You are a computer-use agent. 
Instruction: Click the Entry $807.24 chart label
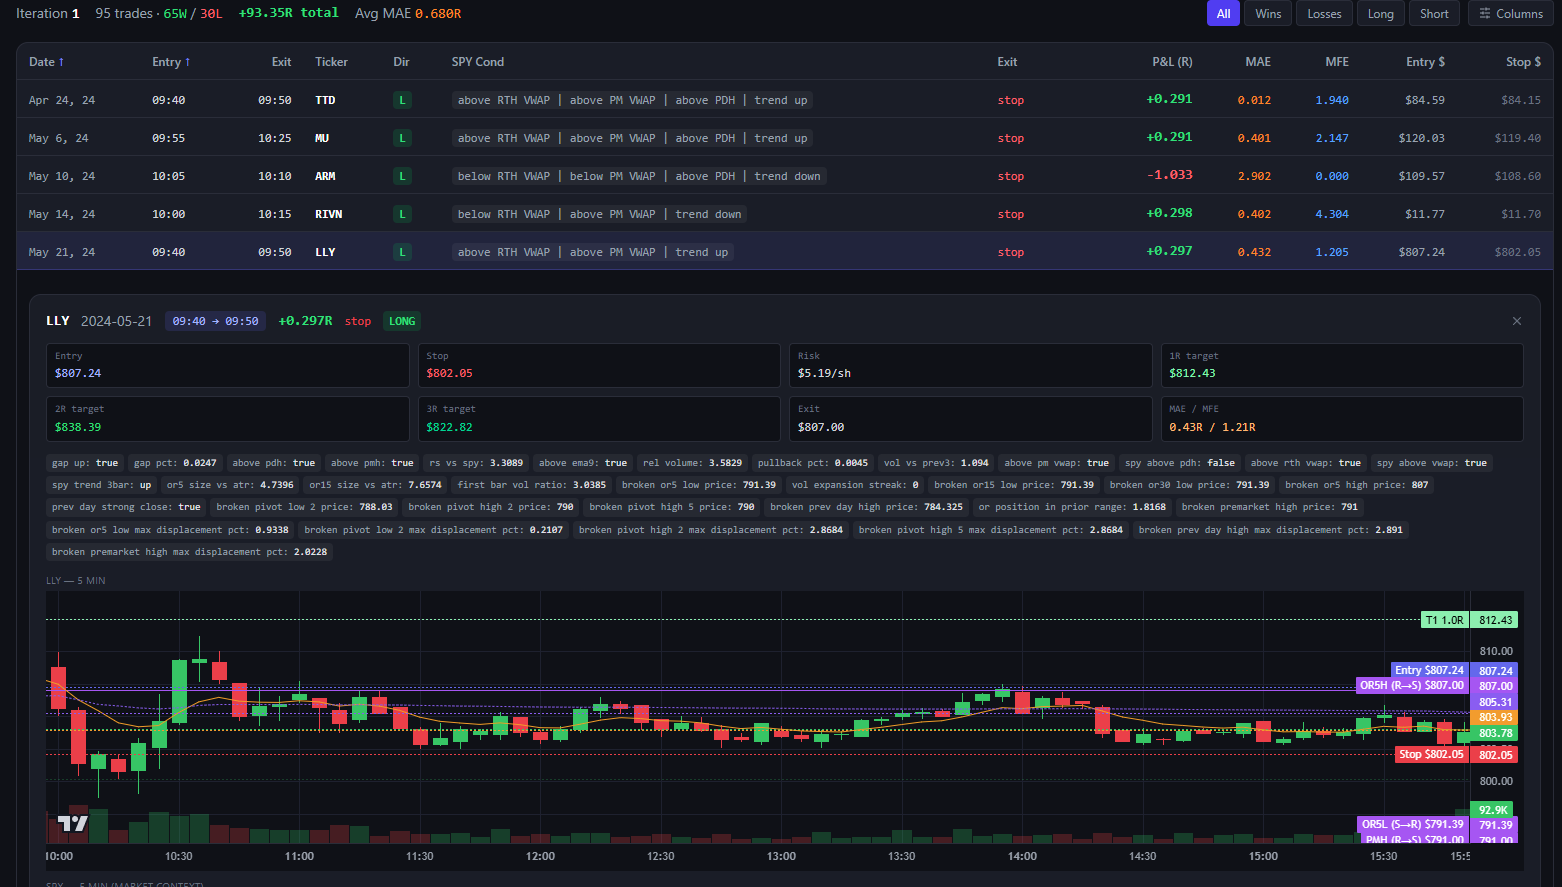(x=1429, y=670)
